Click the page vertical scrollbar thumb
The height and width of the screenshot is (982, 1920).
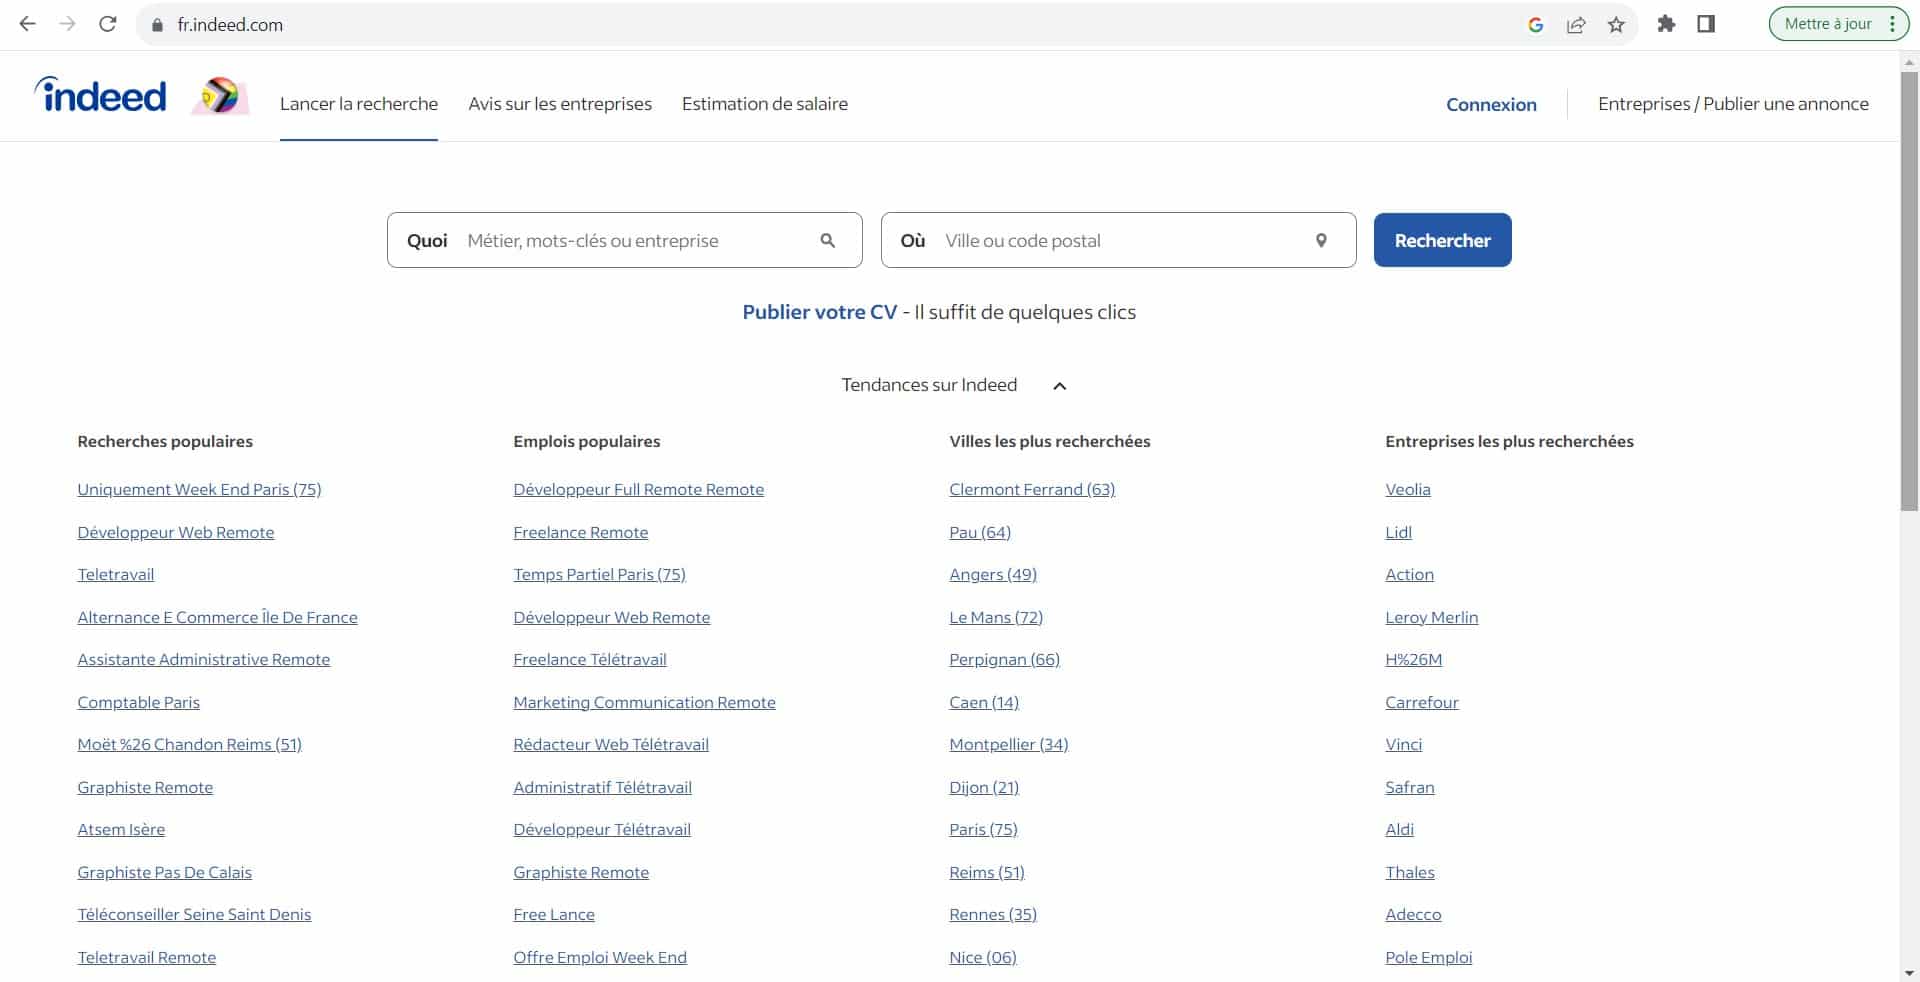click(1909, 290)
